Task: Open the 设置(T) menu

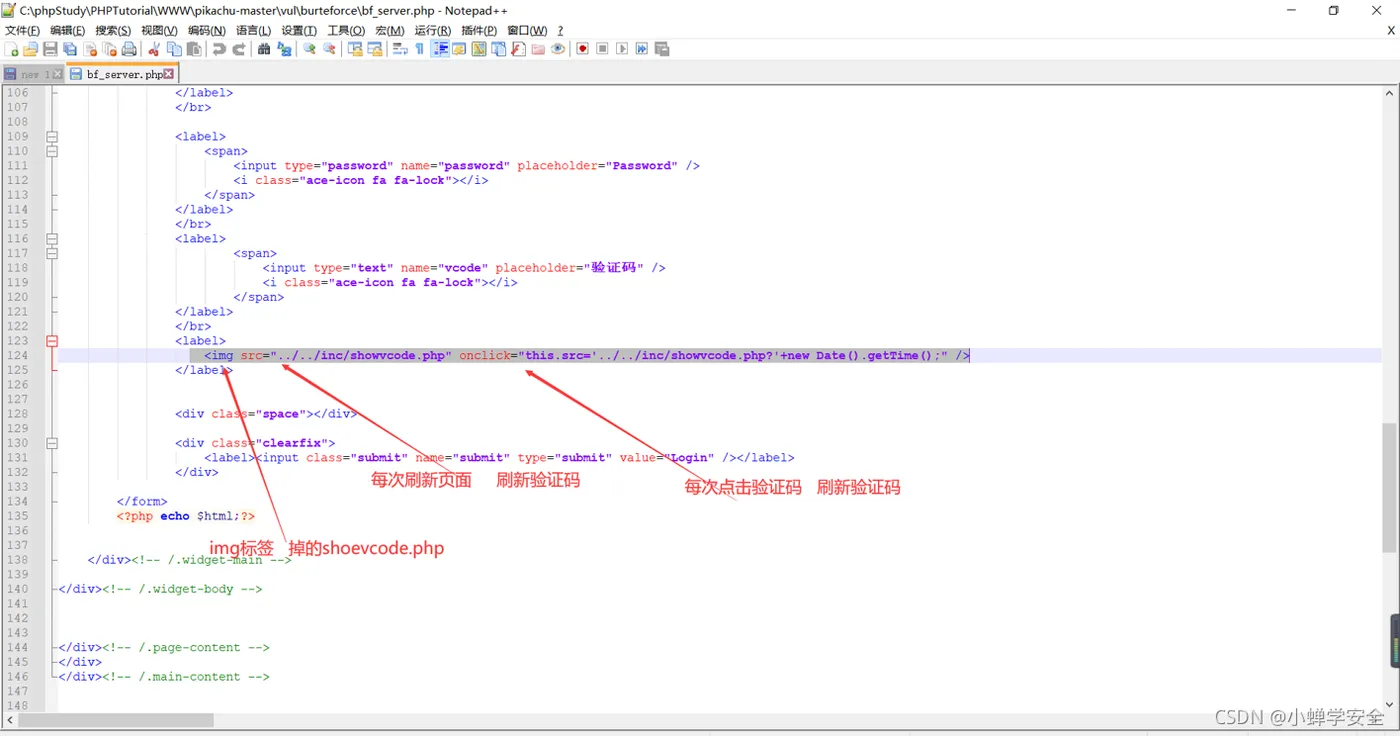Action: click(299, 30)
